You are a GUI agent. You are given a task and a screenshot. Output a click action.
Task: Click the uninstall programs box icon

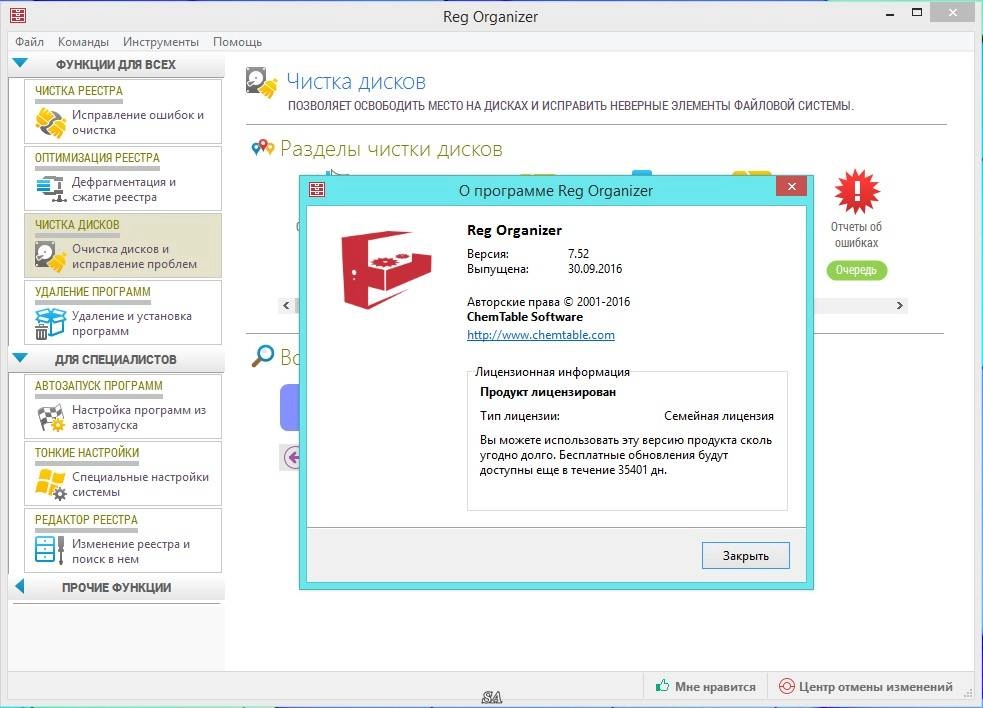[x=50, y=323]
